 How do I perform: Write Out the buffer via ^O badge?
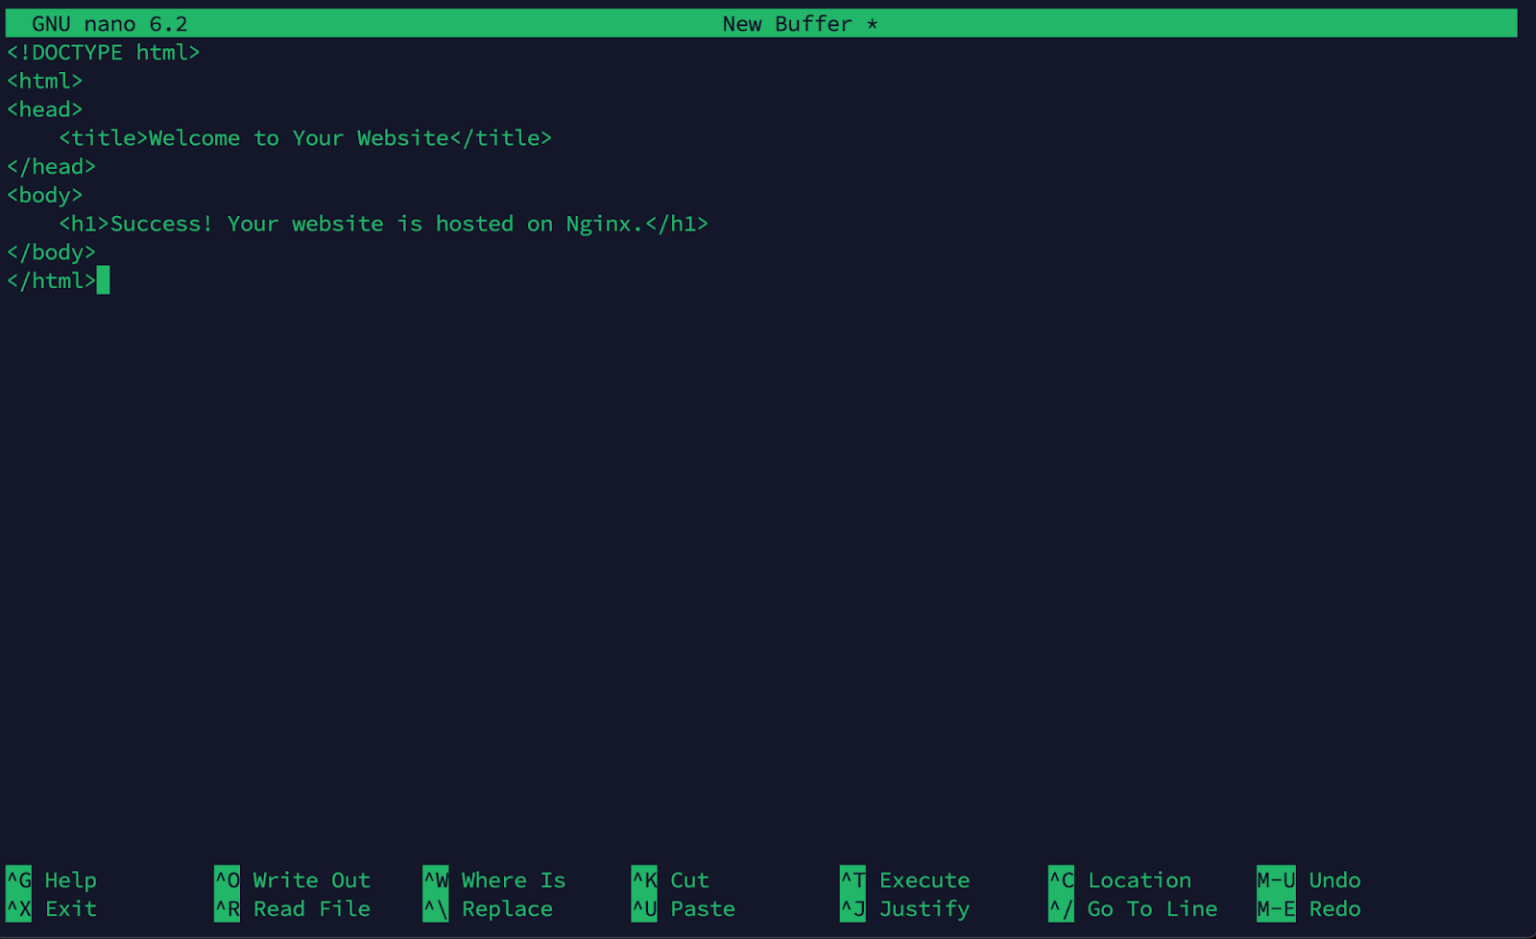pos(226,880)
